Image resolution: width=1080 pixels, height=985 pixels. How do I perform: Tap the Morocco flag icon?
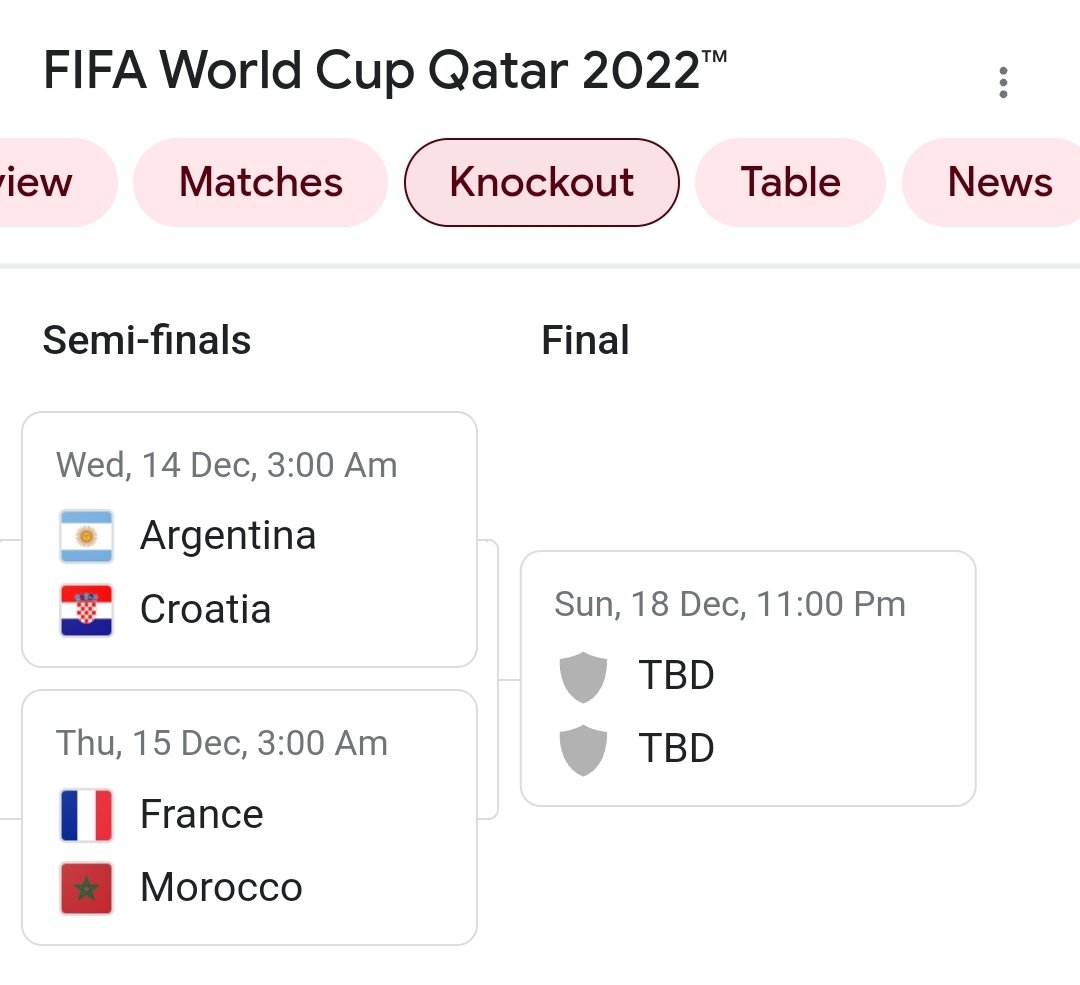point(86,888)
